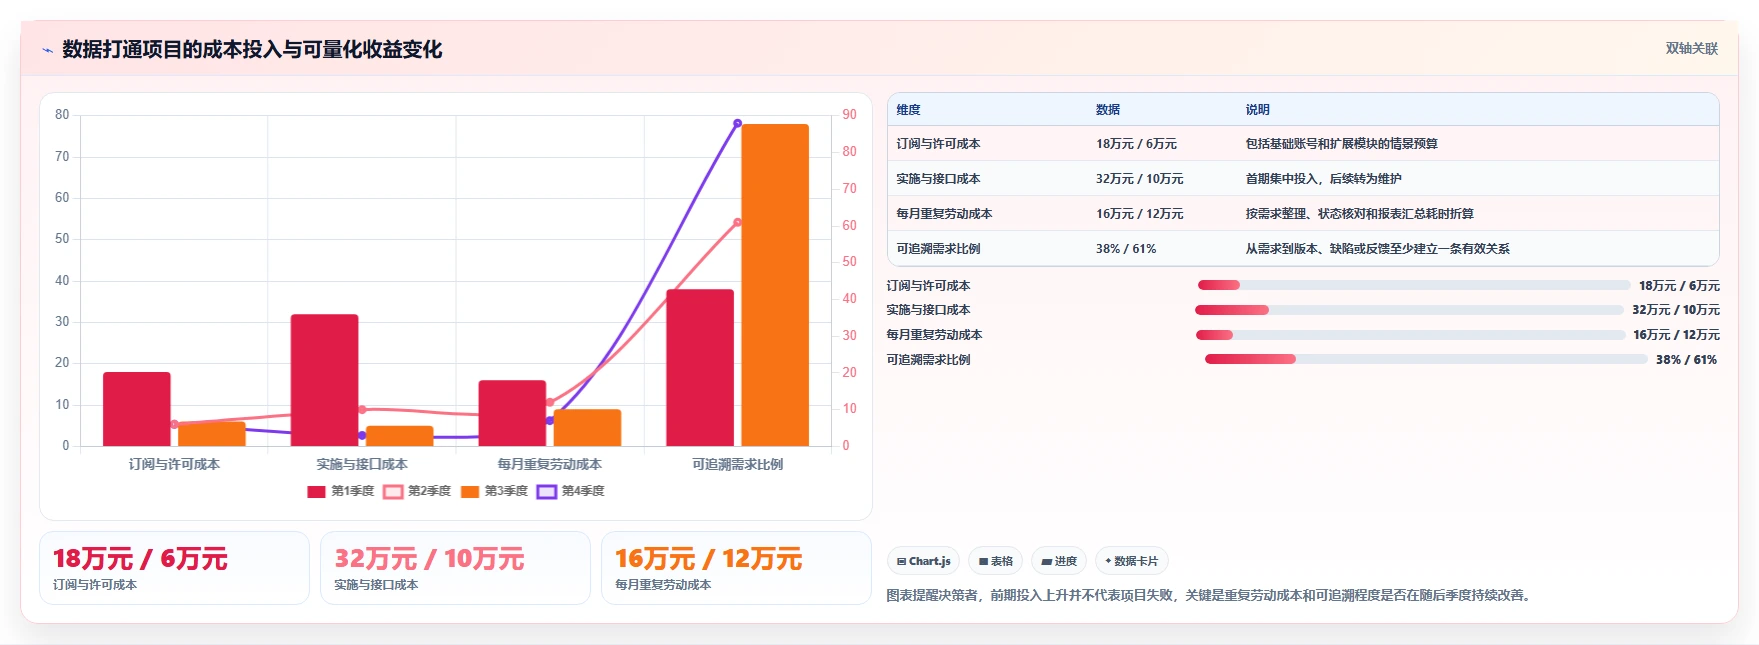Click the 说明 column header
The image size is (1759, 645).
1258,110
